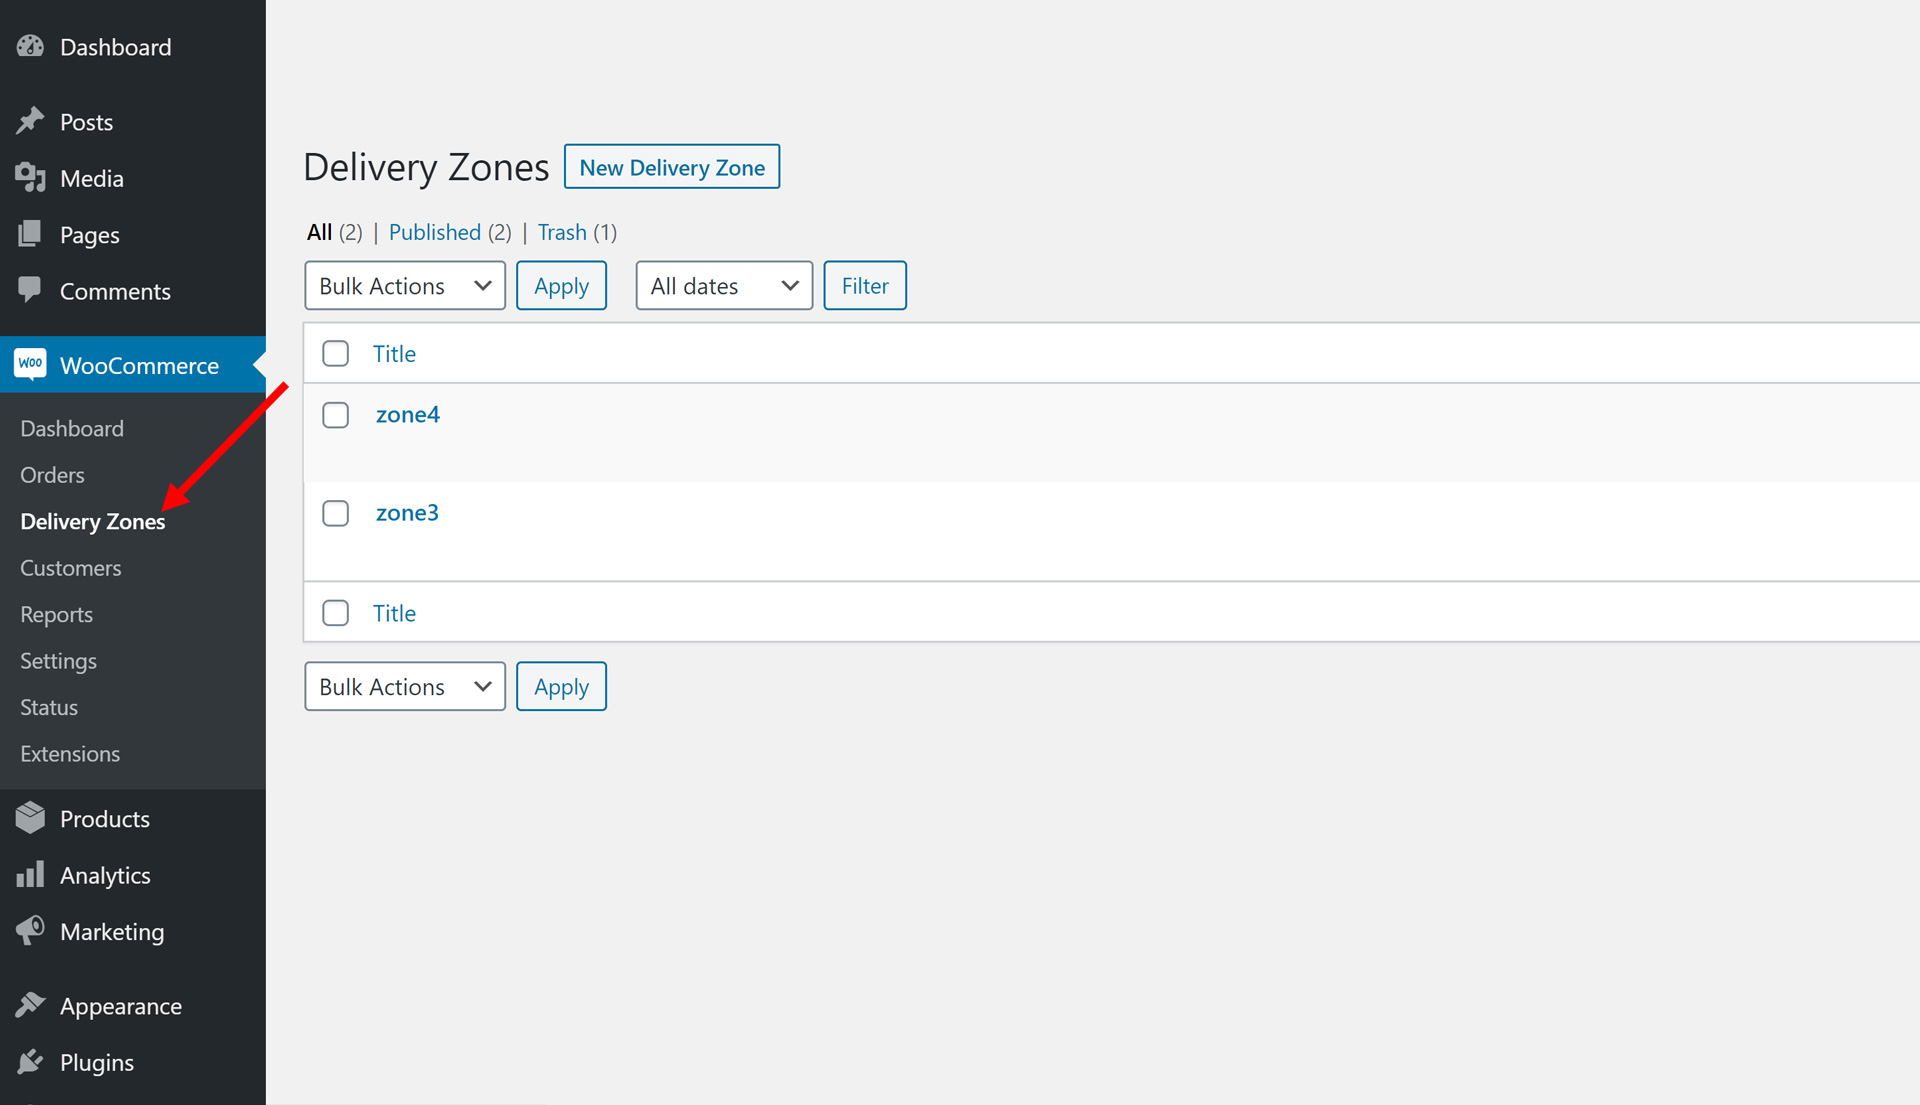Check the zone3 row checkbox
This screenshot has width=1920, height=1105.
click(x=335, y=513)
